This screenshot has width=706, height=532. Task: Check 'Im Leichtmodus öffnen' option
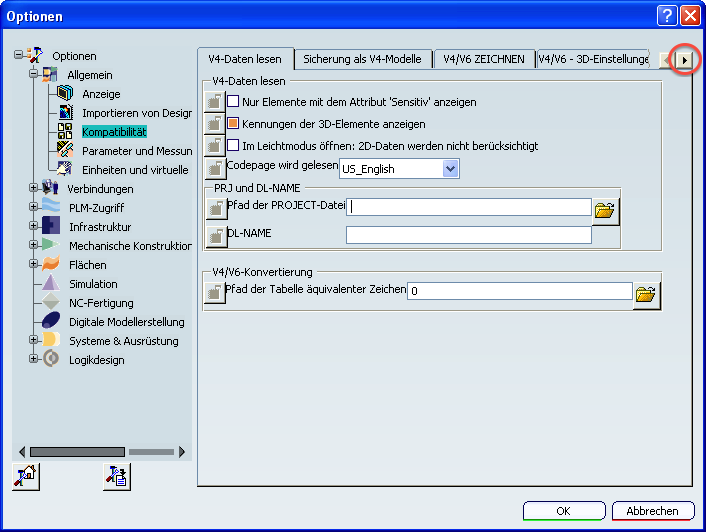click(234, 146)
